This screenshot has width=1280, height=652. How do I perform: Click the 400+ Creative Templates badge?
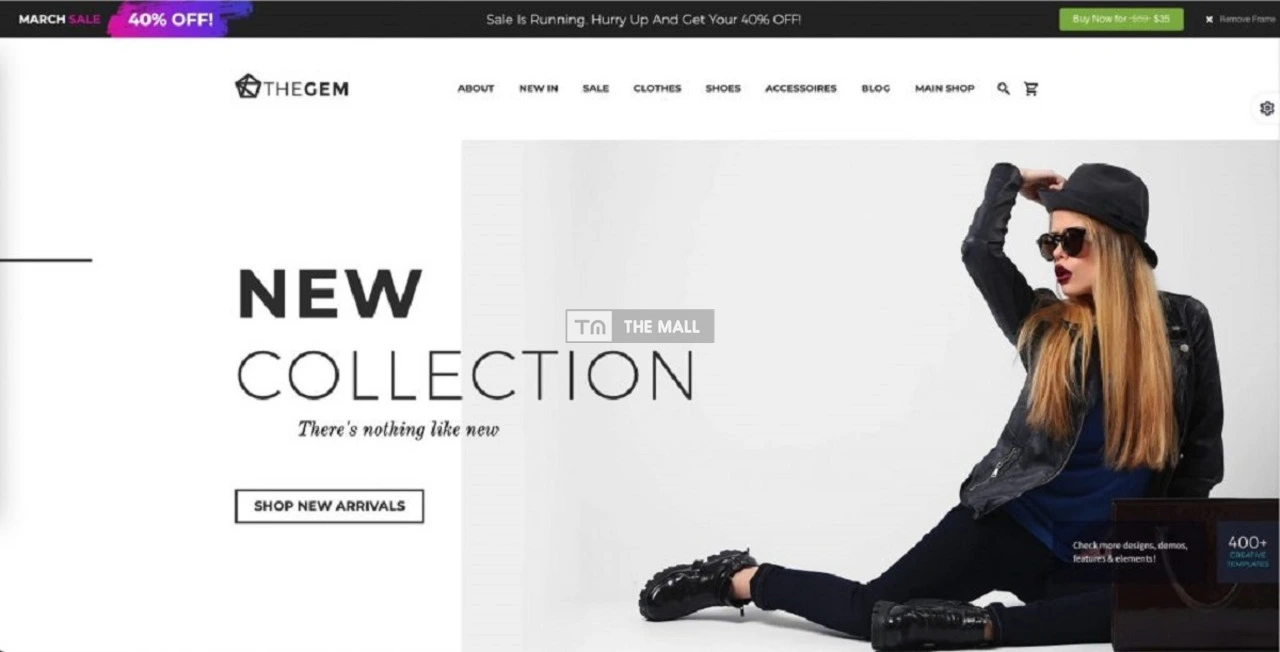coord(1248,551)
